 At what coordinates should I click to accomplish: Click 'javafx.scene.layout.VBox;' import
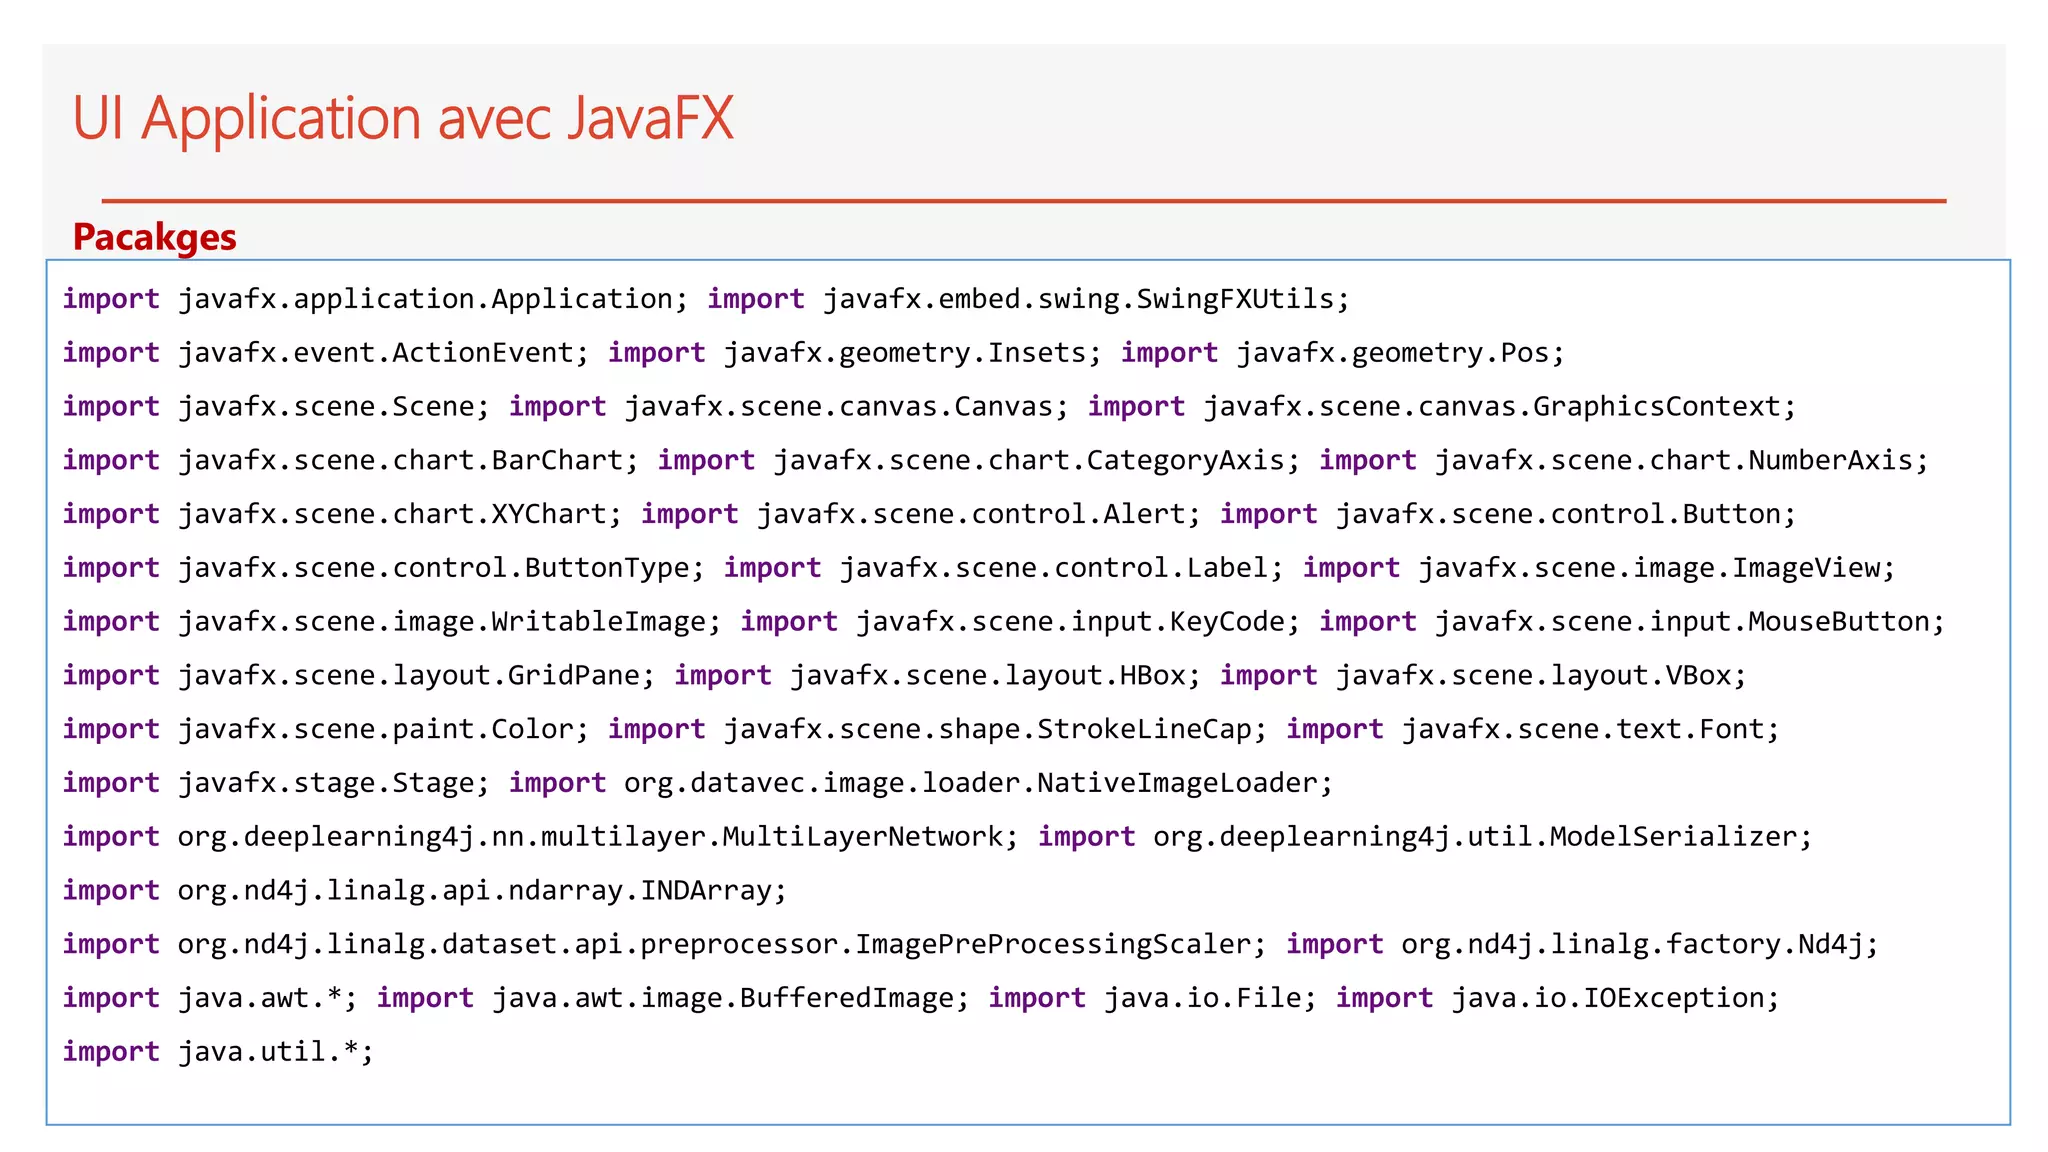[x=1541, y=677]
